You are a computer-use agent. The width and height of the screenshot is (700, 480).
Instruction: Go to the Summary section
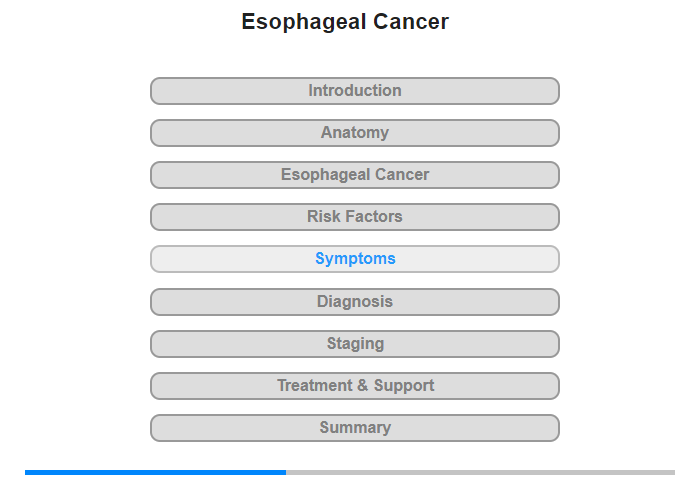coord(354,428)
